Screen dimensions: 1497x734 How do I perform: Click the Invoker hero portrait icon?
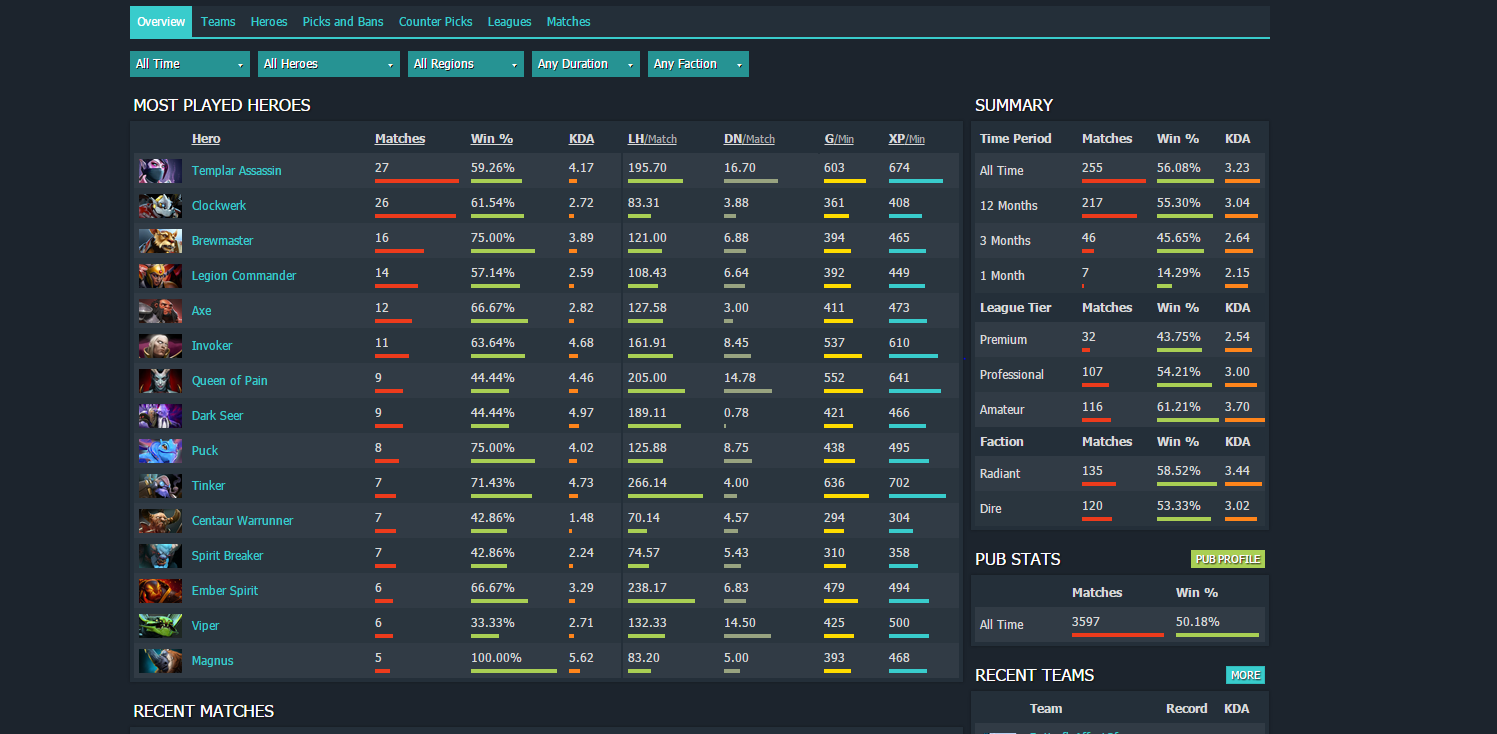click(160, 346)
